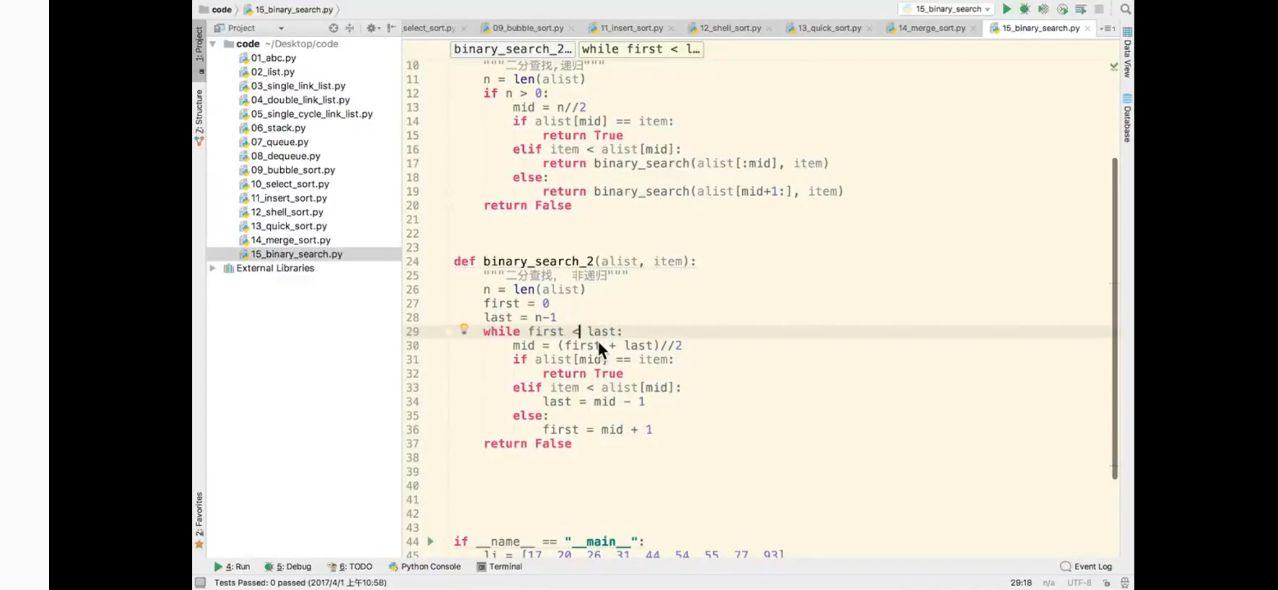Toggle tool window buttons icon in status bar corner
Image resolution: width=1278 pixels, height=590 pixels.
click(x=200, y=582)
